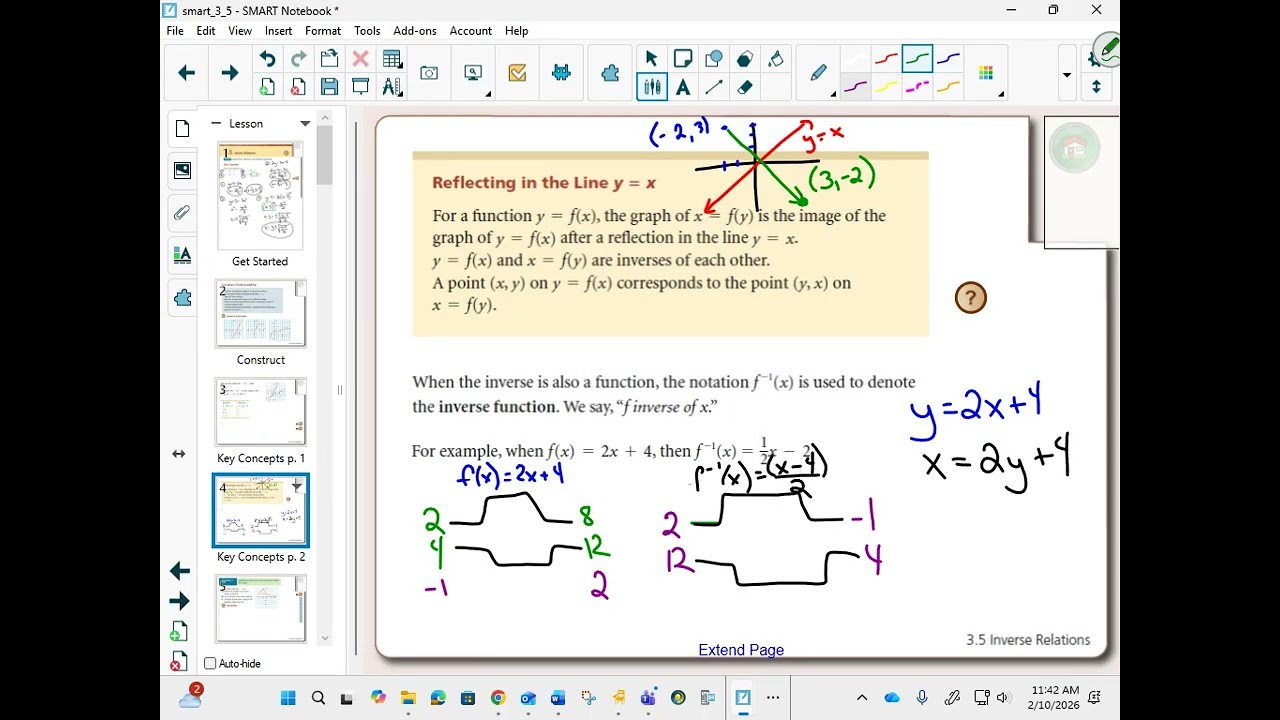Go to previous page with toolbar back arrow
The width and height of the screenshot is (1280, 720).
[186, 73]
